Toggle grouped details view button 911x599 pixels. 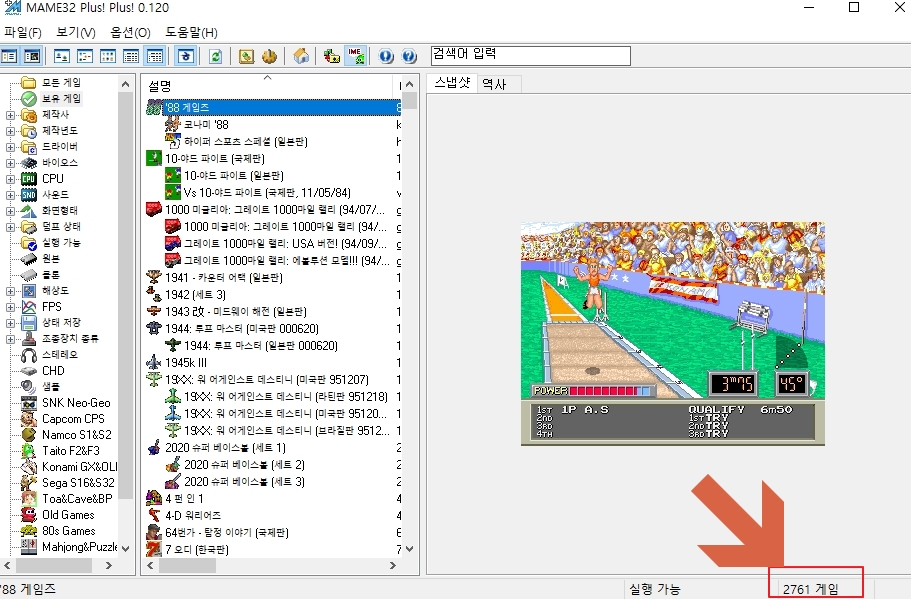coord(155,56)
